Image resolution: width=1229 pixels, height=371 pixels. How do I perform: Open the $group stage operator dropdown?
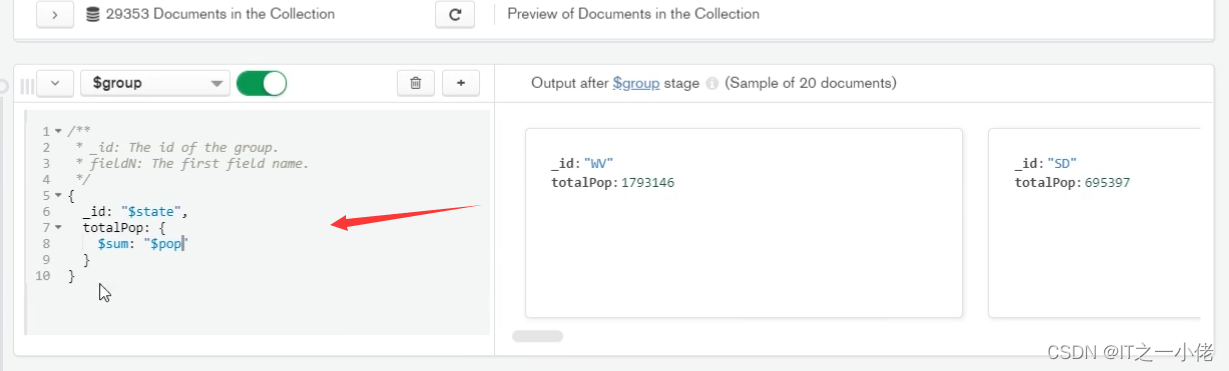[x=155, y=83]
